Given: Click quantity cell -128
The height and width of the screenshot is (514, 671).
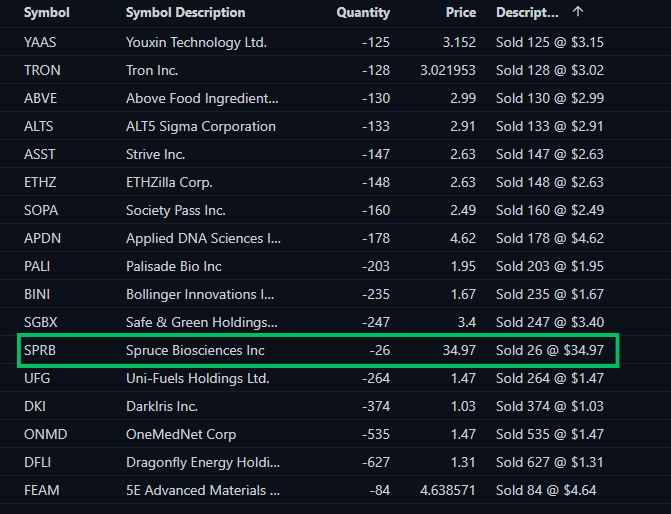Looking at the screenshot, I should [x=376, y=70].
